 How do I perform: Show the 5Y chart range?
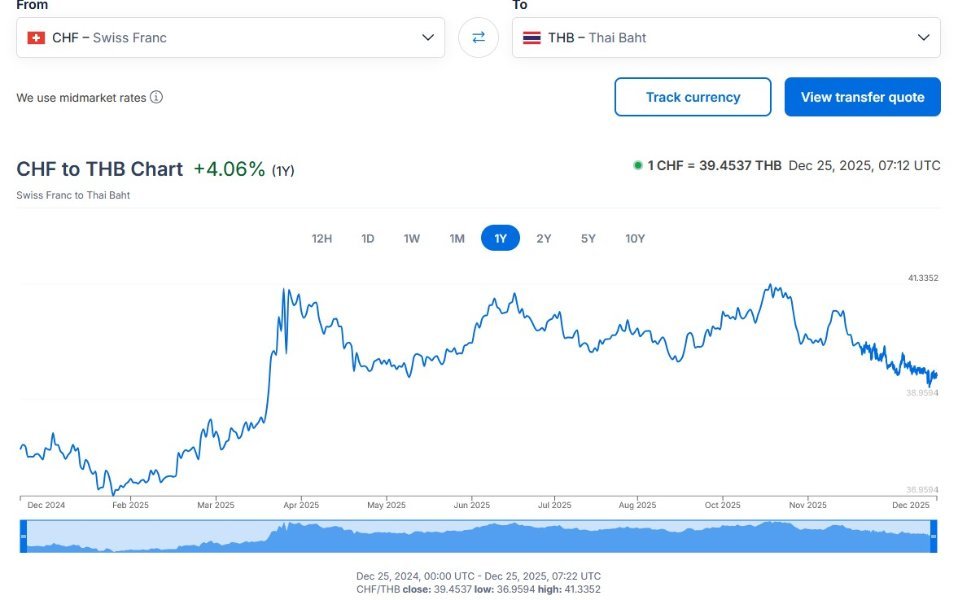pos(588,239)
